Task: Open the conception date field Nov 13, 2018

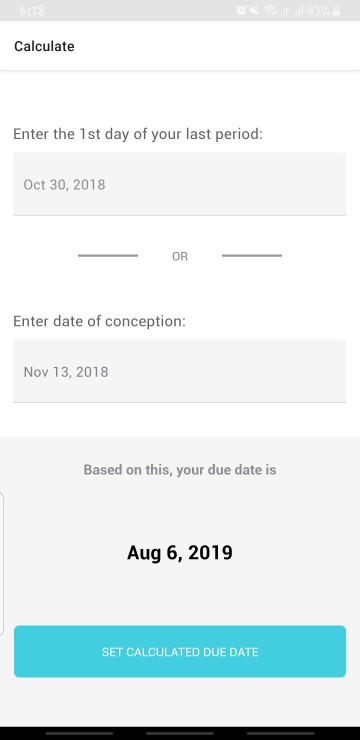Action: click(x=179, y=371)
